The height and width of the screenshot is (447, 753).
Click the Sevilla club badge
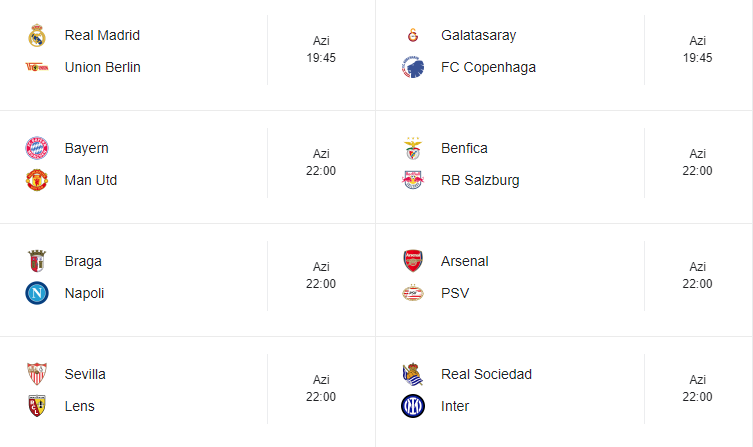point(37,375)
